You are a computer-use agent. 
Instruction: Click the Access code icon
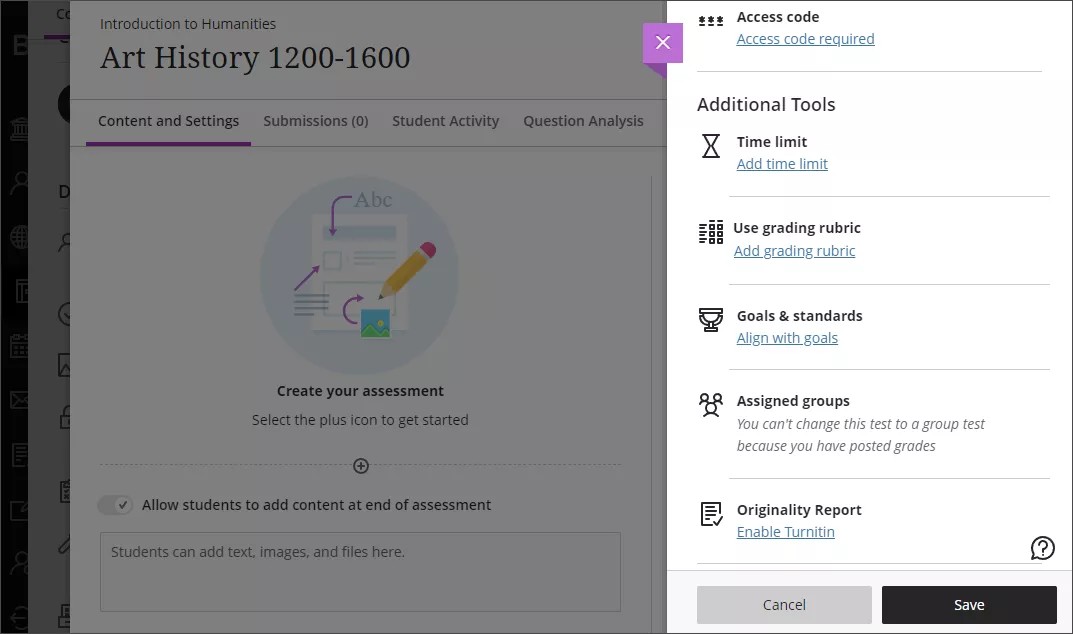coord(710,17)
